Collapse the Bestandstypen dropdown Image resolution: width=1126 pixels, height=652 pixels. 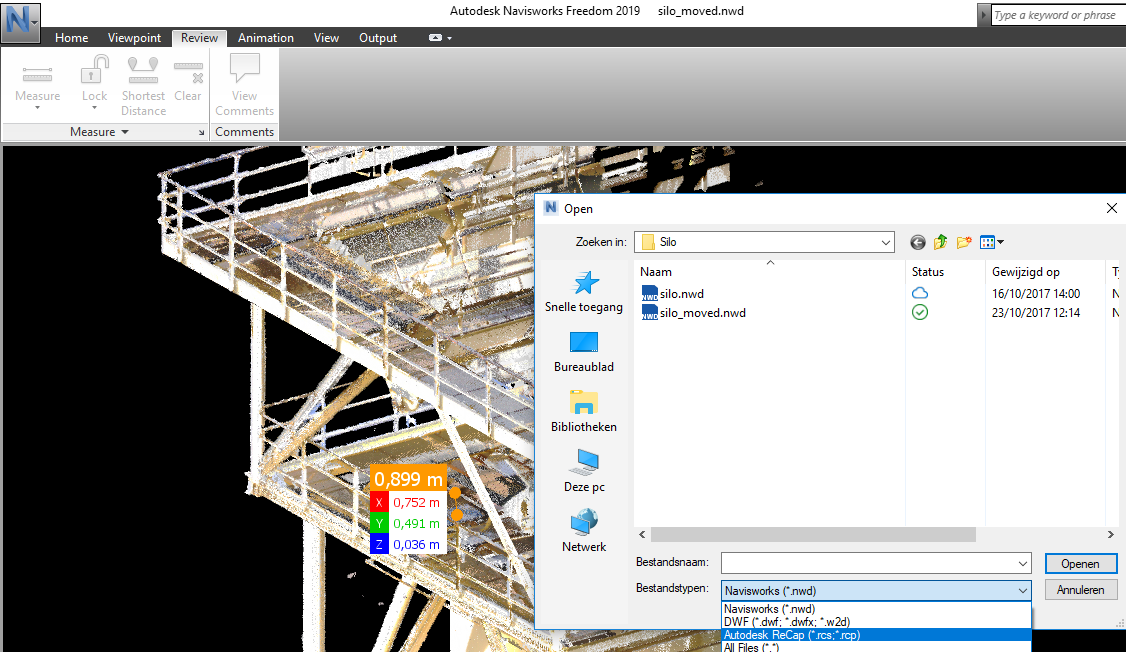[1023, 591]
